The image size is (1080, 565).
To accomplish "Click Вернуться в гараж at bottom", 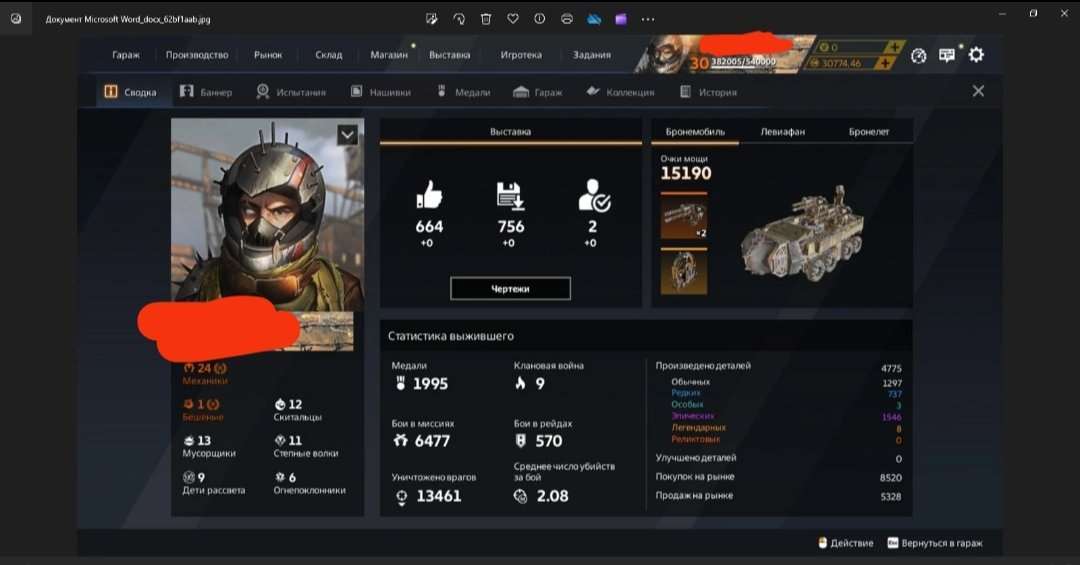I will [x=935, y=543].
